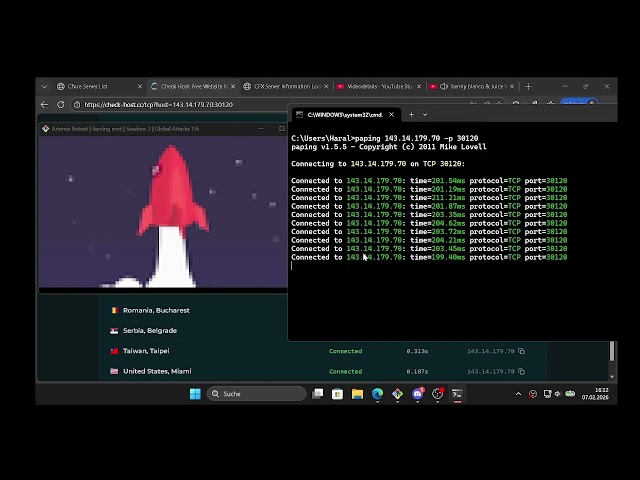Open network settings in the tray
This screenshot has width=640, height=480.
[547, 394]
